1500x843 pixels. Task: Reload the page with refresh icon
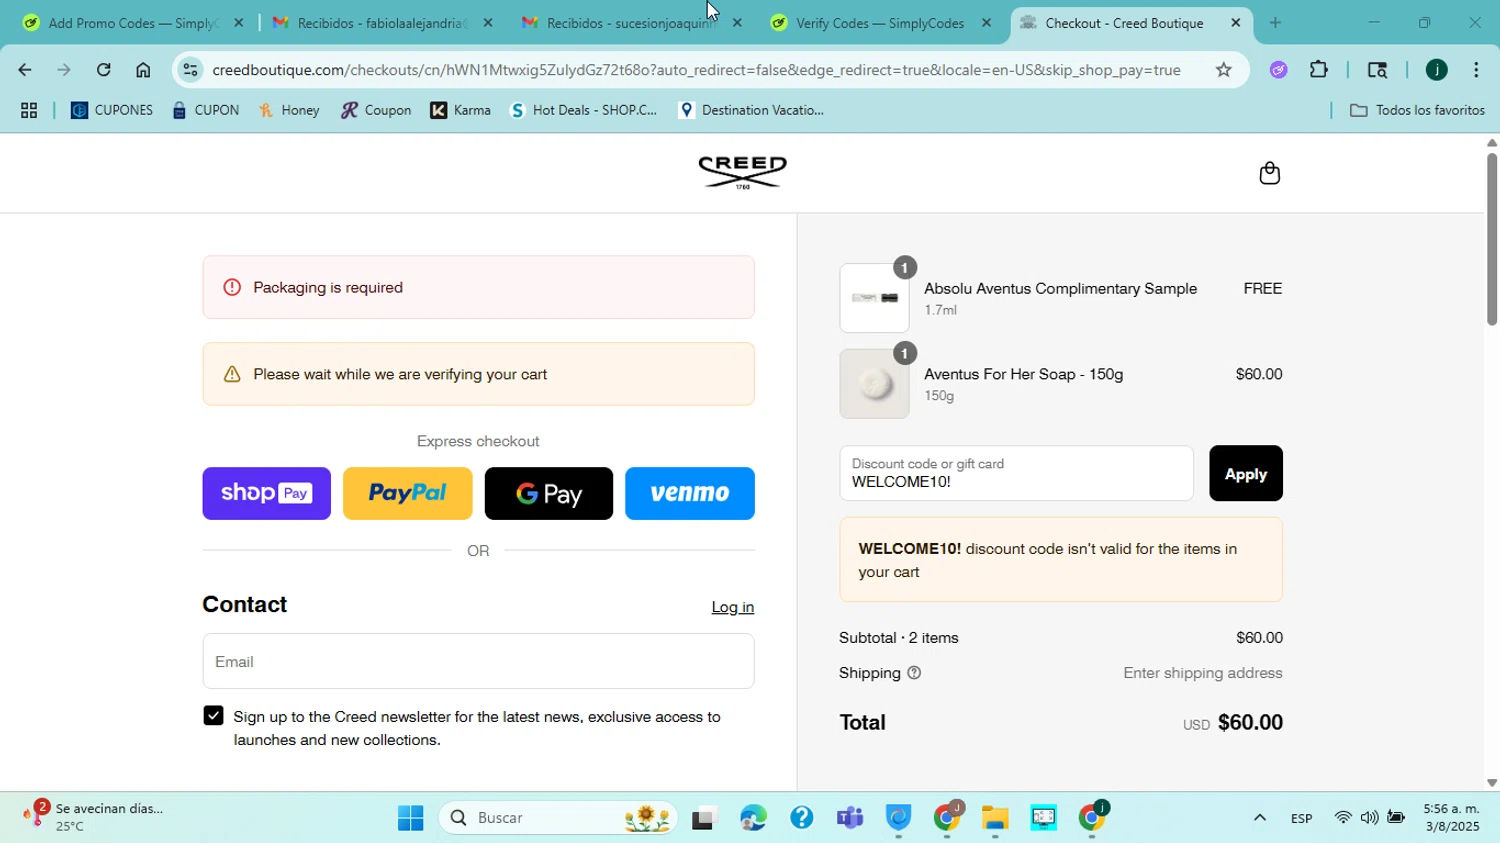(103, 70)
